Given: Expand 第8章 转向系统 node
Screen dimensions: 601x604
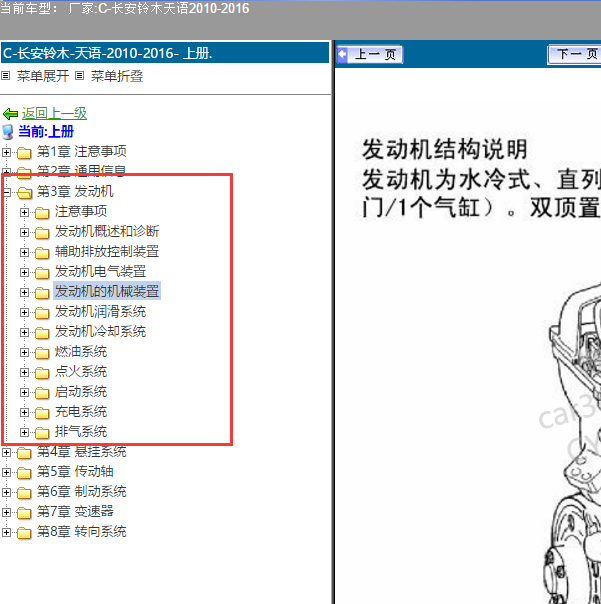Looking at the screenshot, I should [x=6, y=532].
